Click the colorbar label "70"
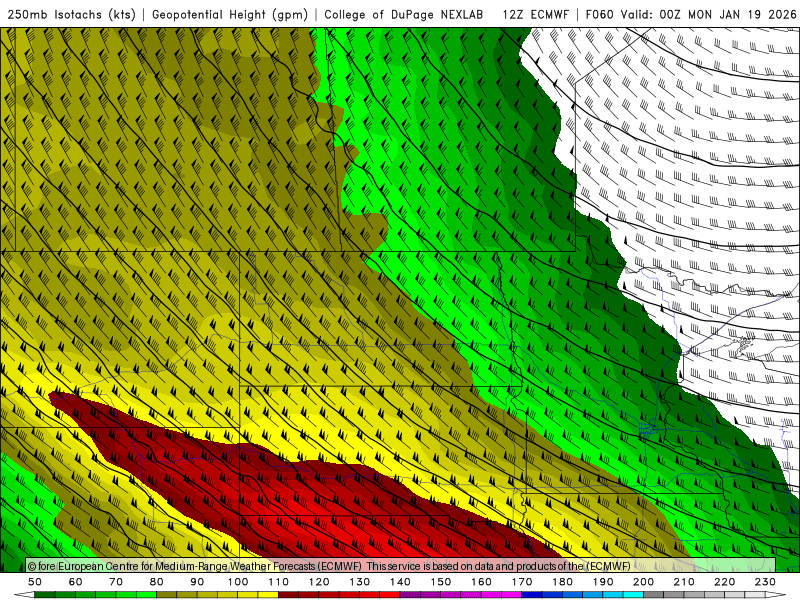 pyautogui.click(x=116, y=582)
